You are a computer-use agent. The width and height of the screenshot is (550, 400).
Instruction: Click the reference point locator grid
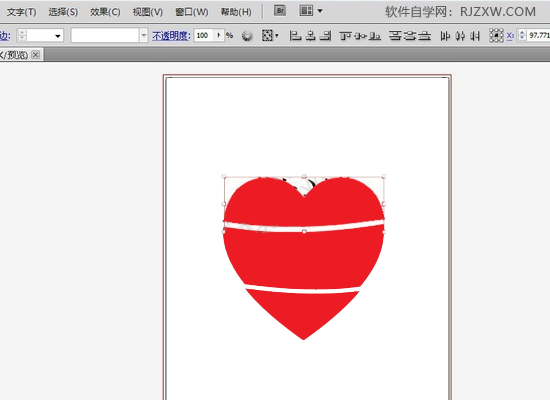[x=496, y=35]
